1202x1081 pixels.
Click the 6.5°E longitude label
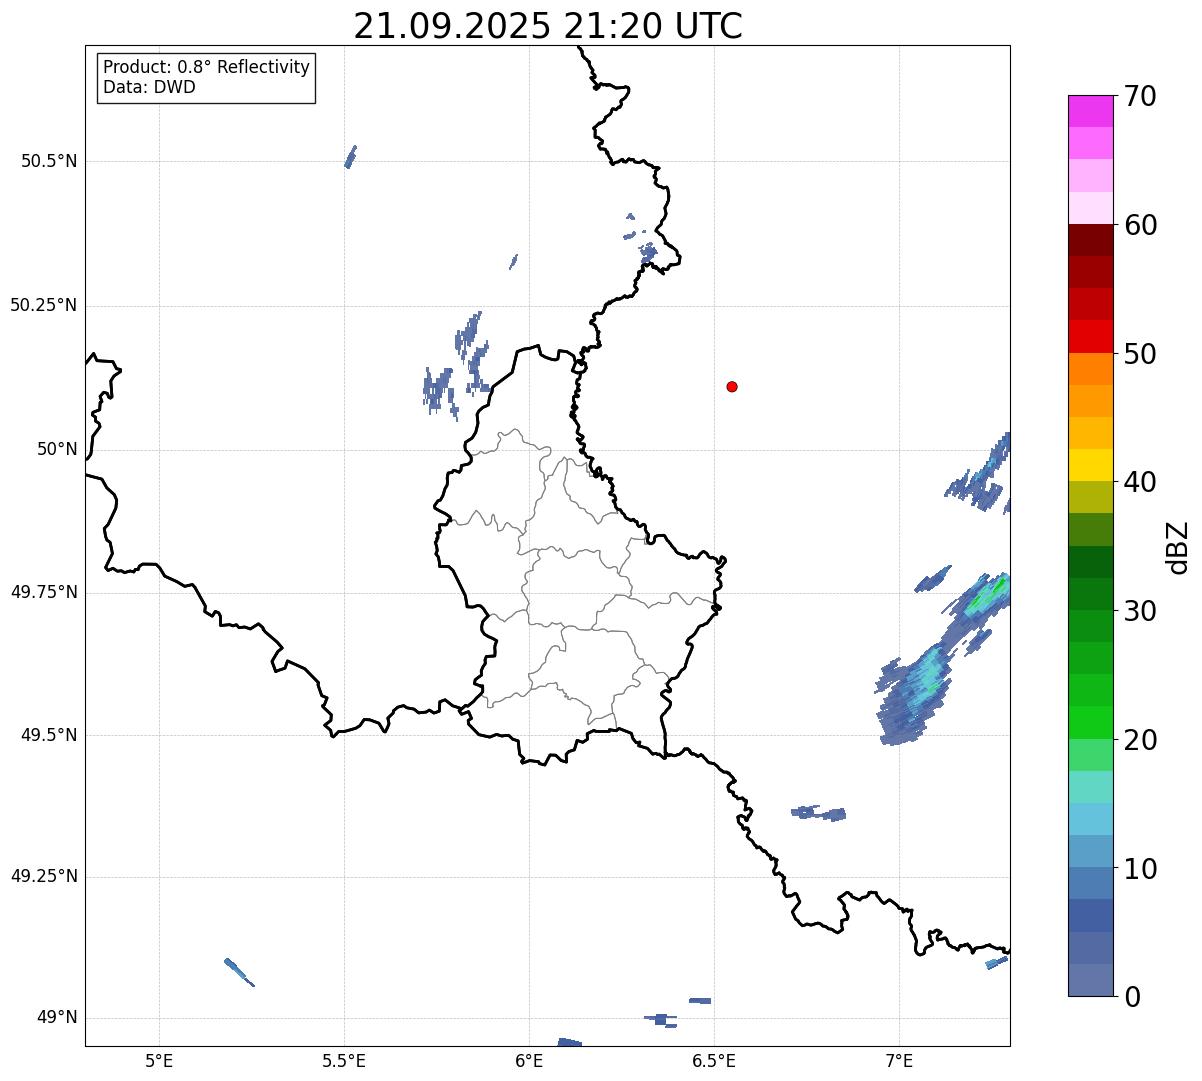point(715,1061)
